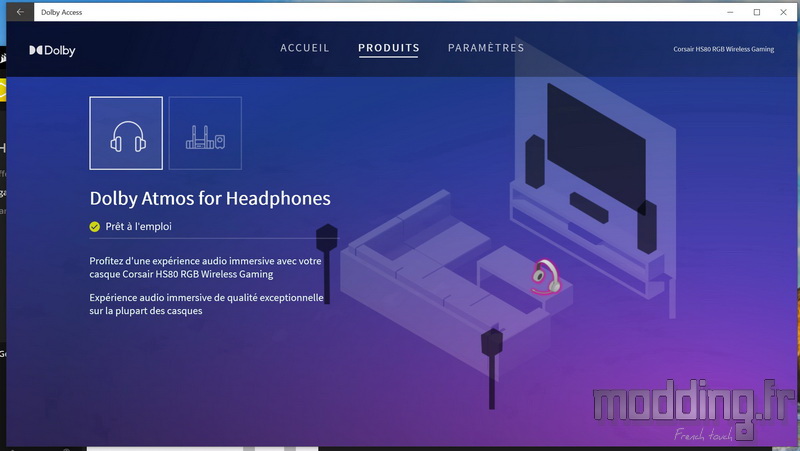This screenshot has height=451, width=800.
Task: Open the PARAMÈTRES tab
Action: click(x=486, y=48)
